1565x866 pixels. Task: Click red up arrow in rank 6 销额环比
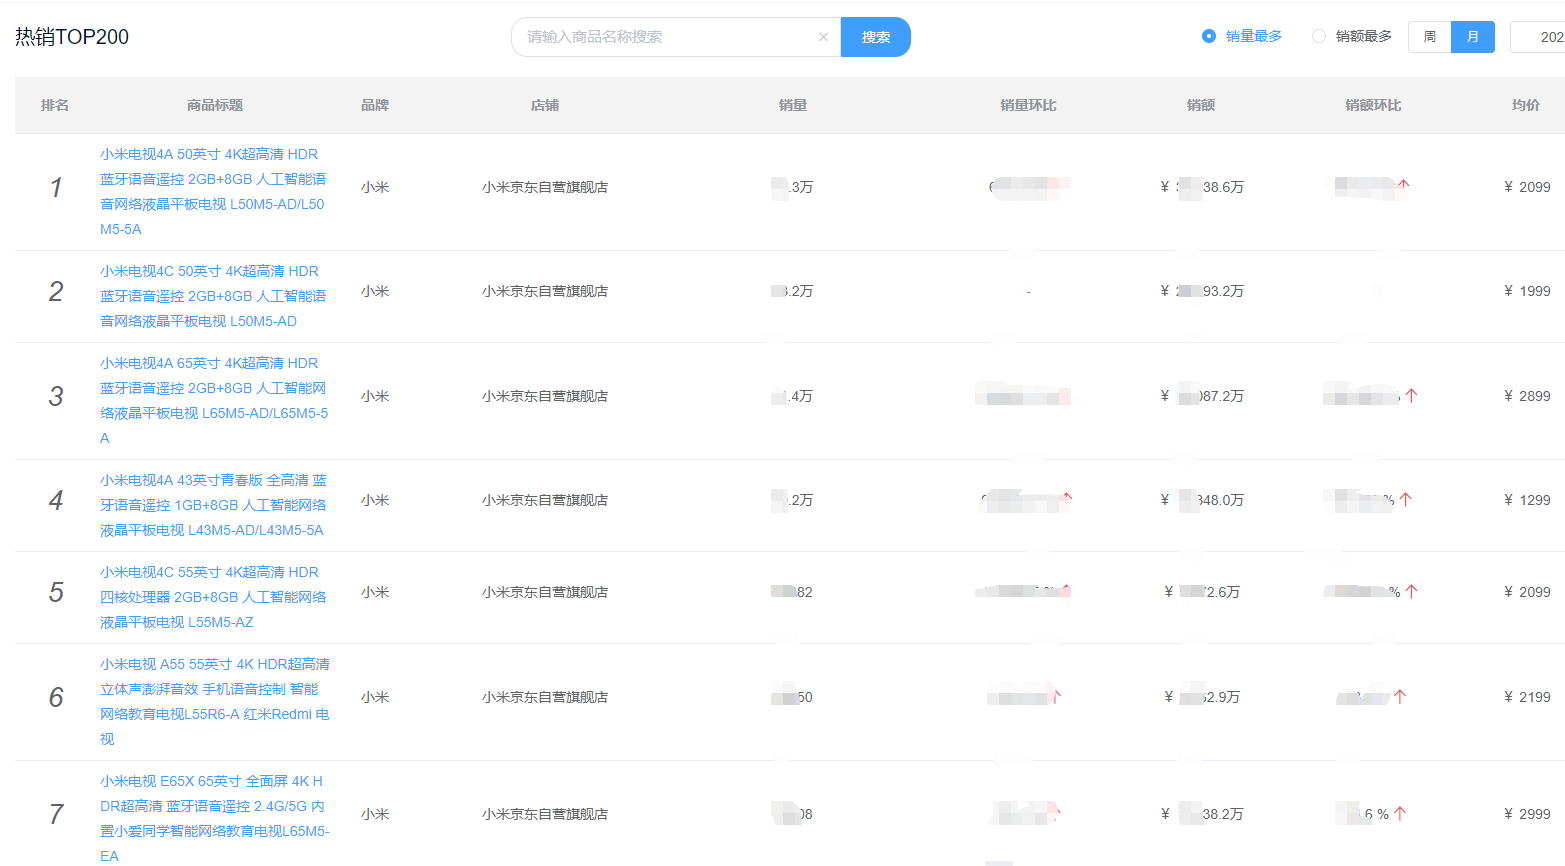(1400, 697)
